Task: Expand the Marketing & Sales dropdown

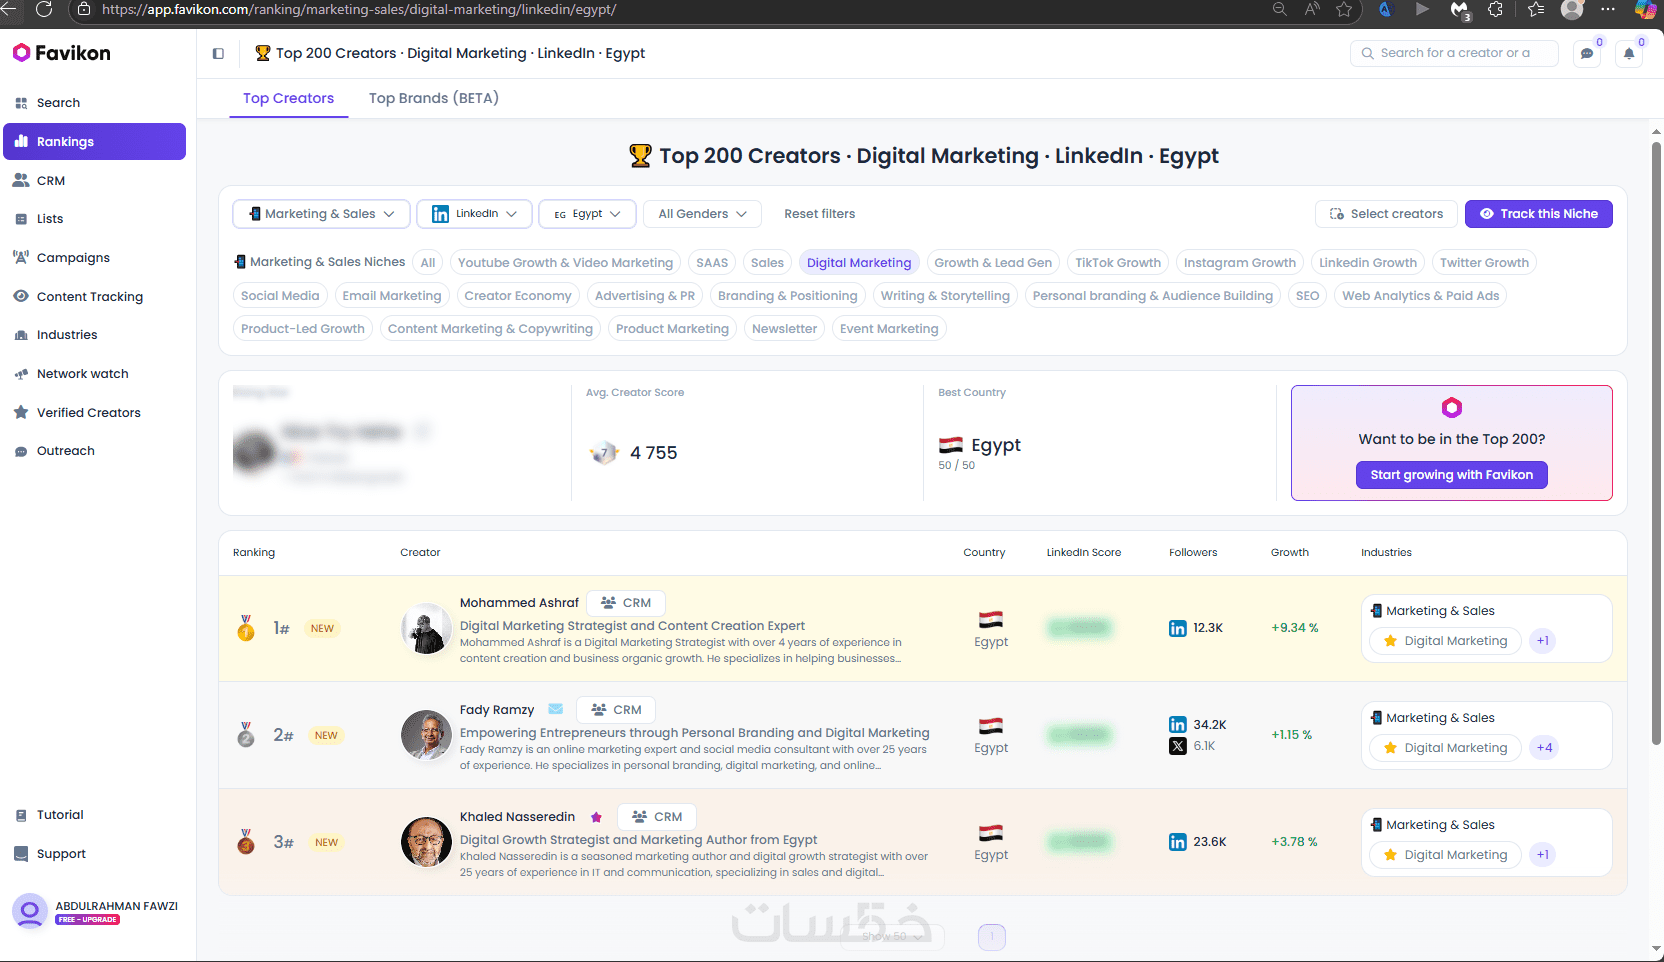Action: tap(321, 214)
